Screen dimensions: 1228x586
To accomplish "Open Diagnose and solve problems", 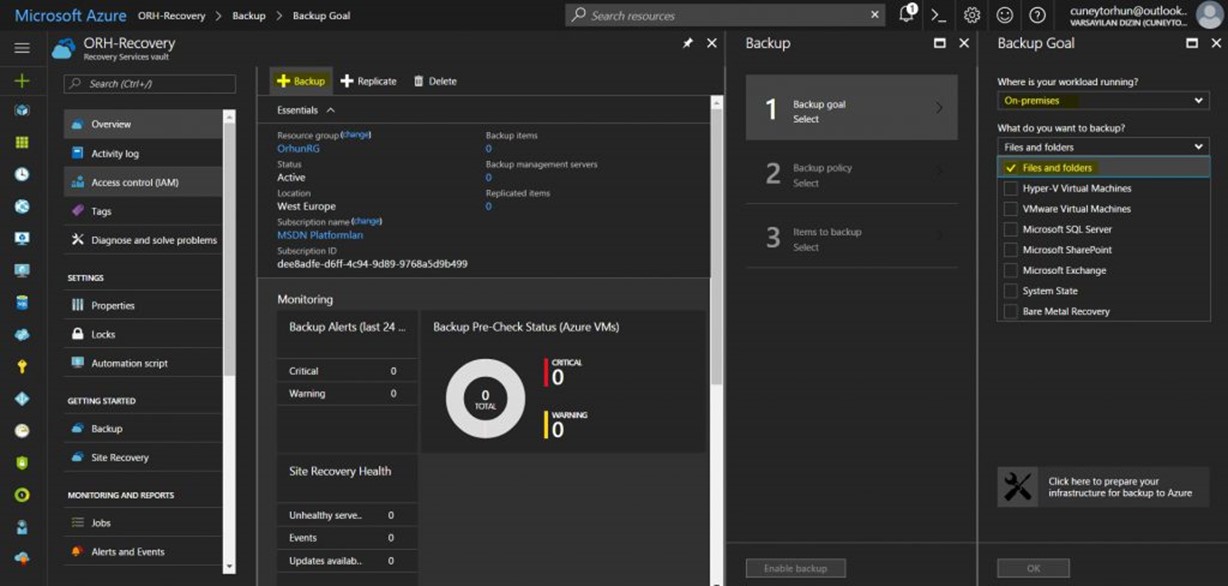I will click(x=143, y=240).
